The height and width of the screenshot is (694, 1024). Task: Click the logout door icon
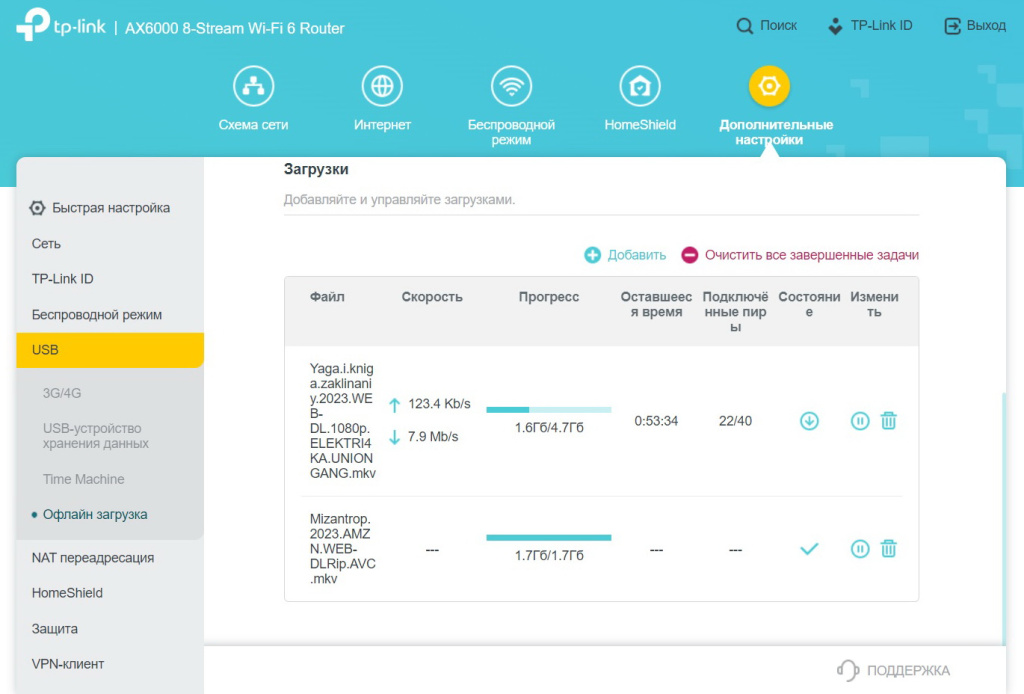pyautogui.click(x=952, y=26)
